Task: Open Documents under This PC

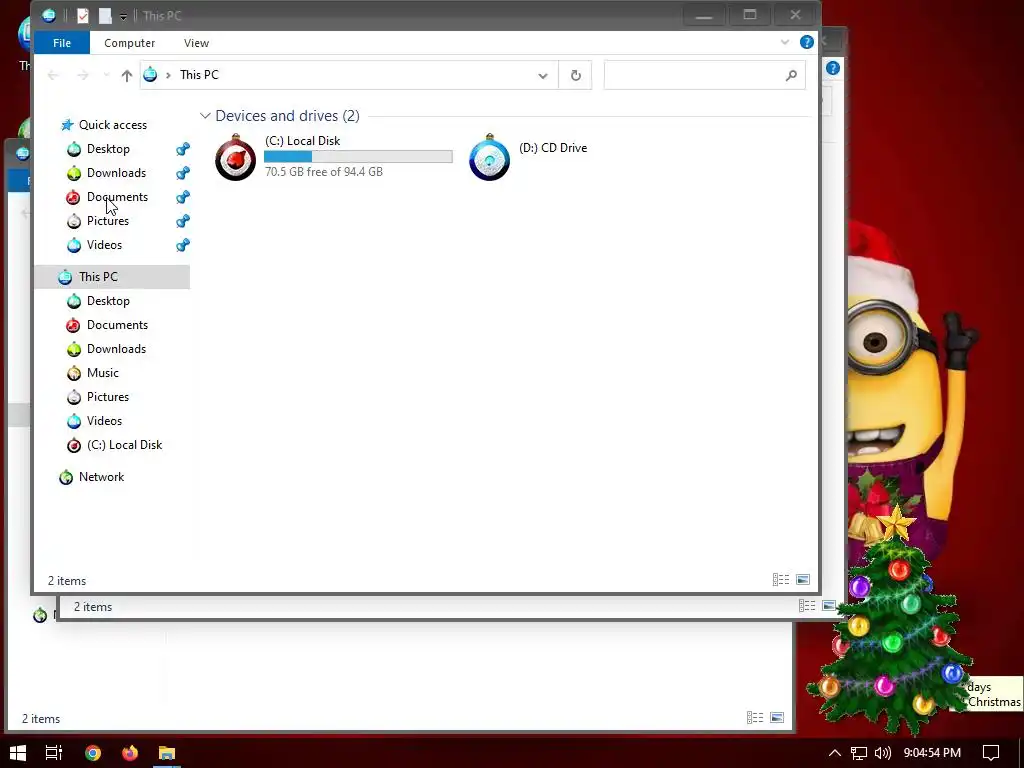Action: click(x=118, y=325)
